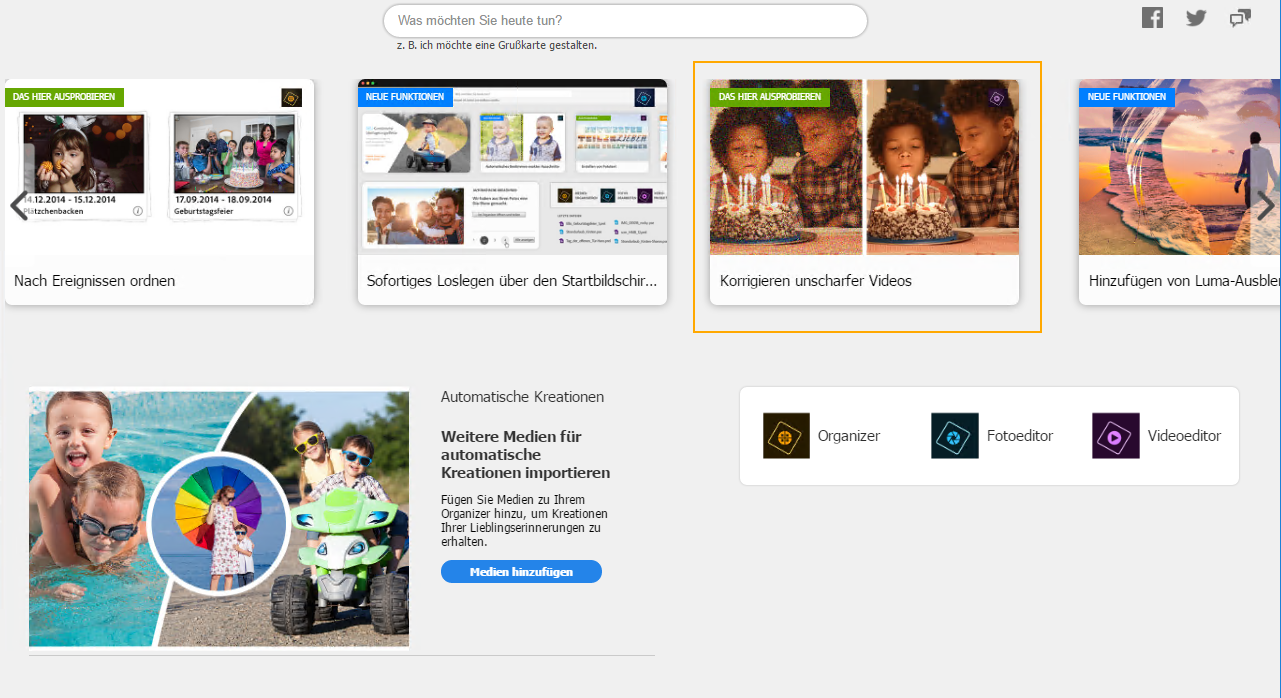Click the 'Korrigieren unscharfer Videos' title

pyautogui.click(x=816, y=281)
